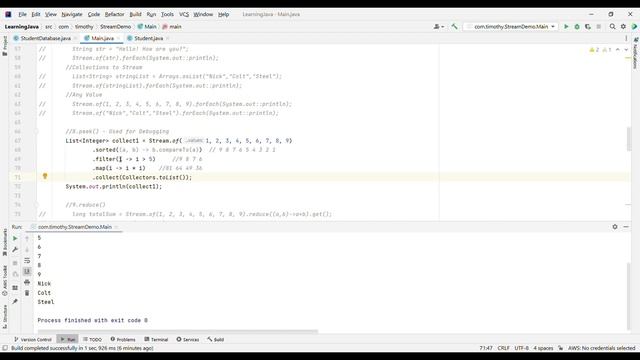Click the status bar tool-window toggle icon

click(x=5, y=348)
